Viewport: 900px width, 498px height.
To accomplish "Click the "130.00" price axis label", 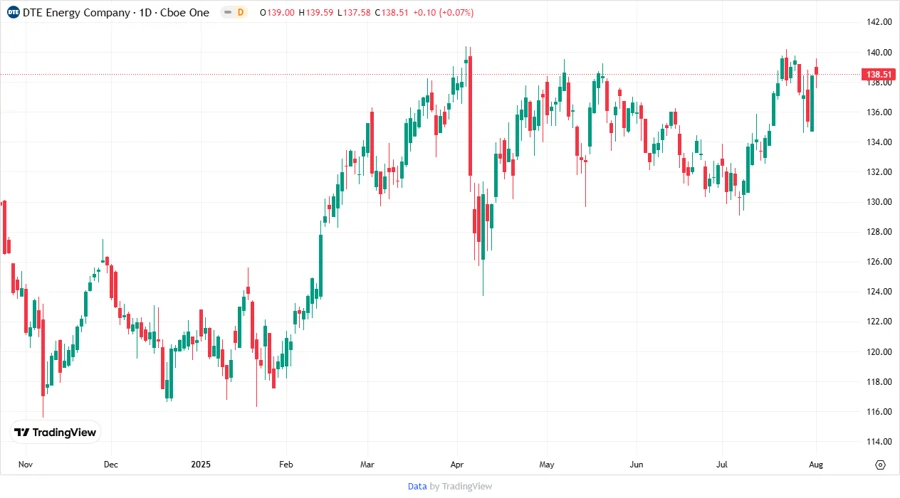I will [879, 202].
